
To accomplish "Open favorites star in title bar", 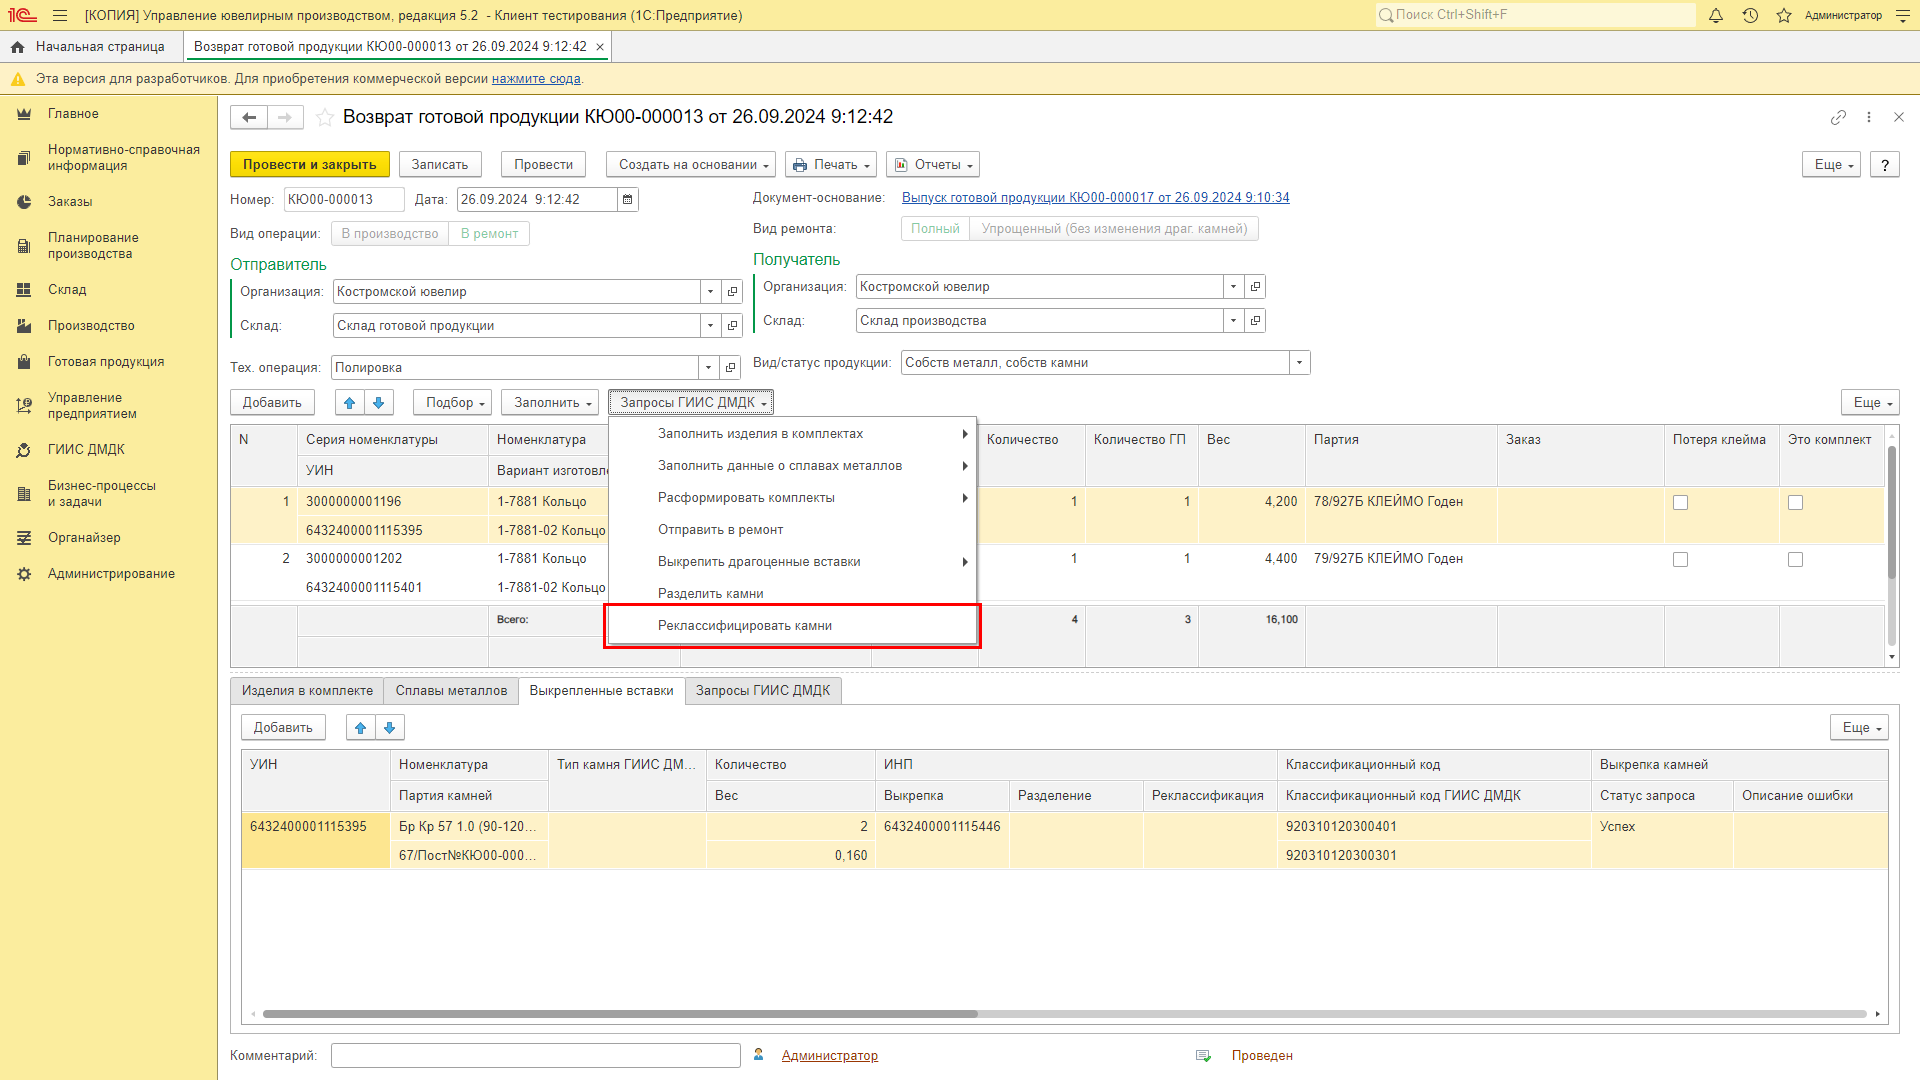I will [x=1784, y=15].
